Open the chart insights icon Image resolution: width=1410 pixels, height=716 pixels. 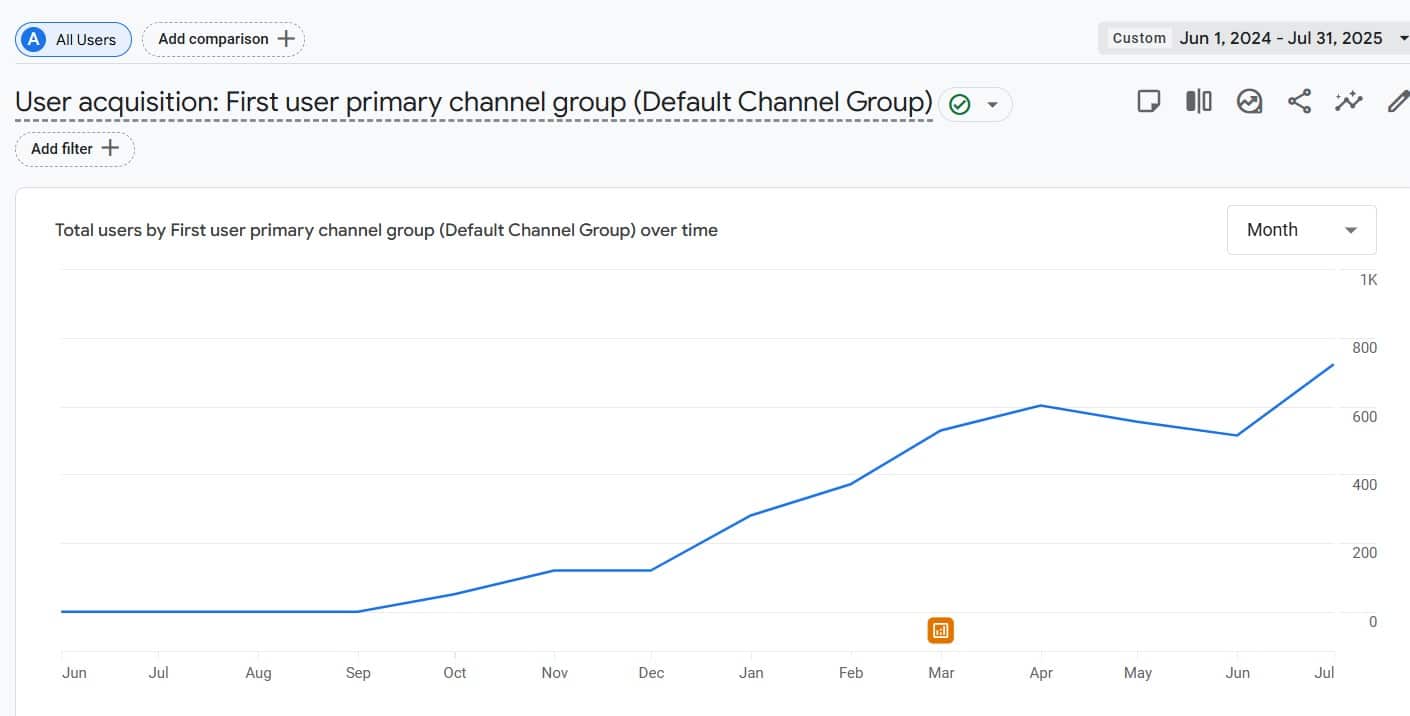[x=1249, y=101]
